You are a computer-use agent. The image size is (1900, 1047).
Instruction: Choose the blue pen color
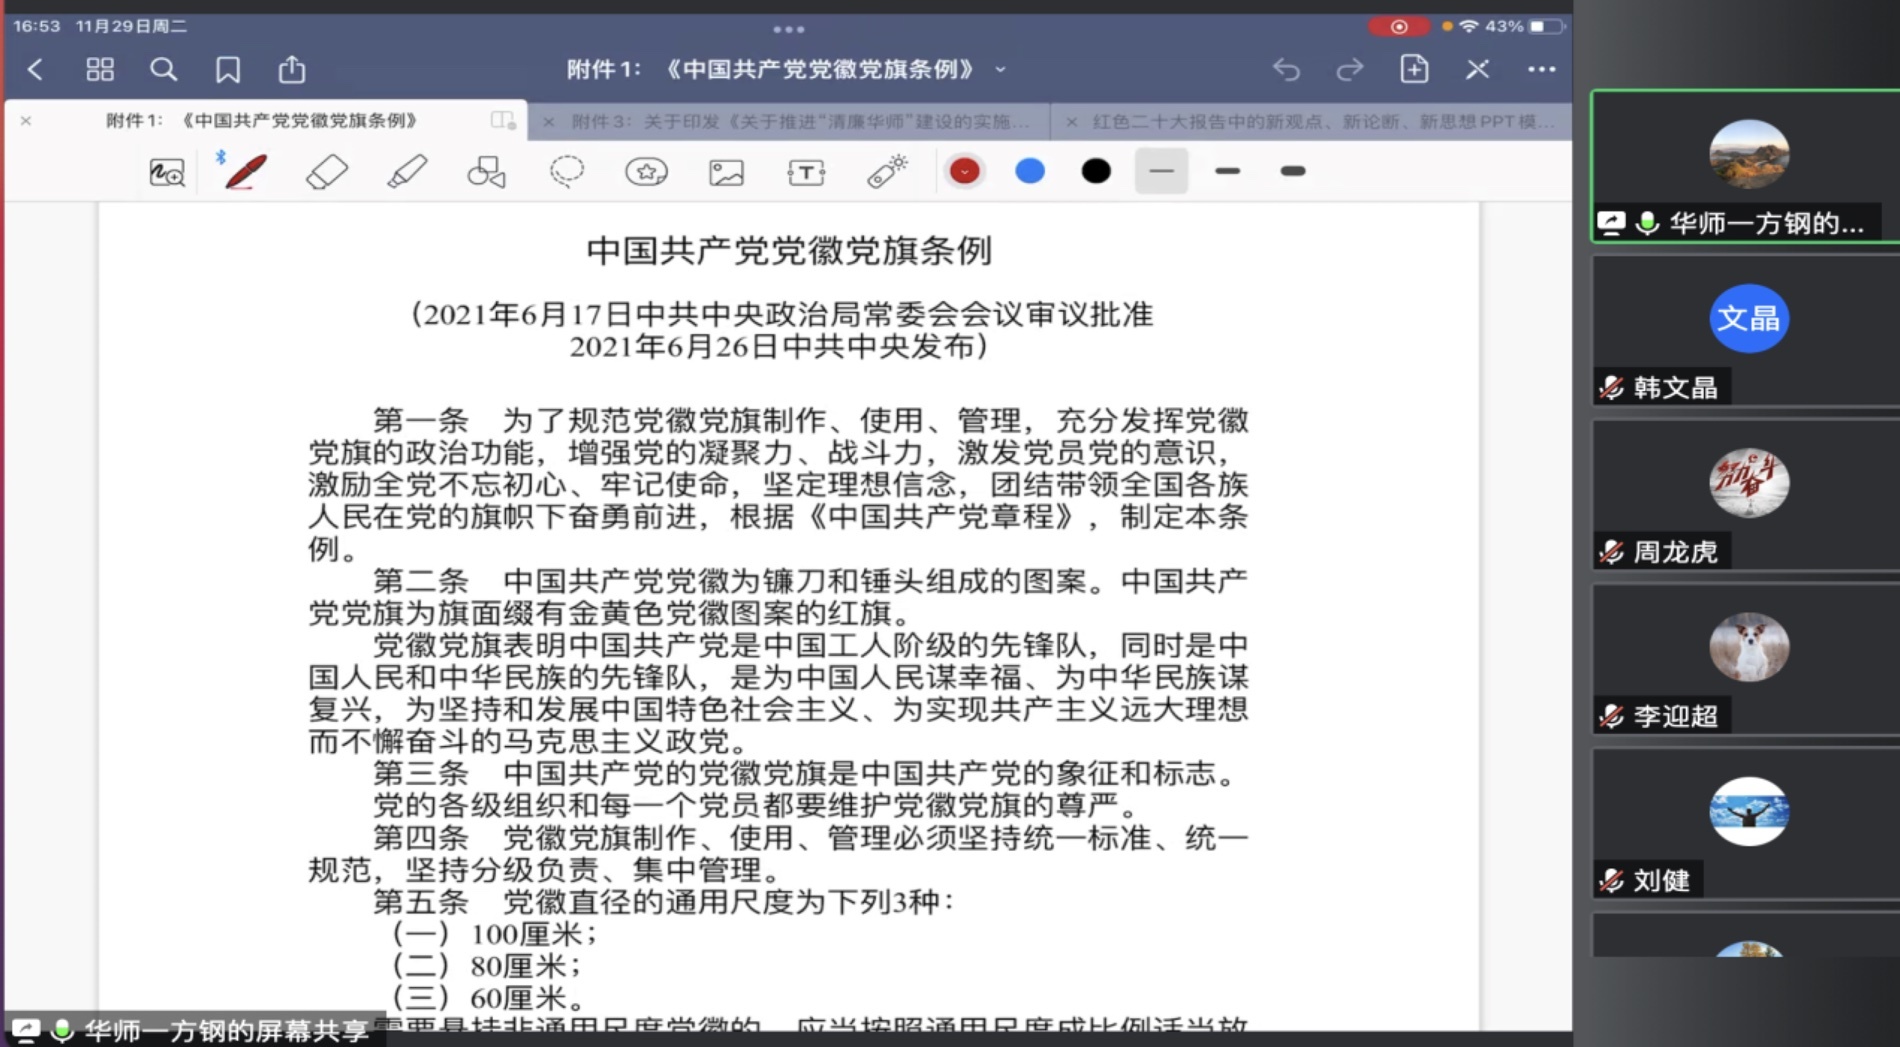pos(1030,171)
